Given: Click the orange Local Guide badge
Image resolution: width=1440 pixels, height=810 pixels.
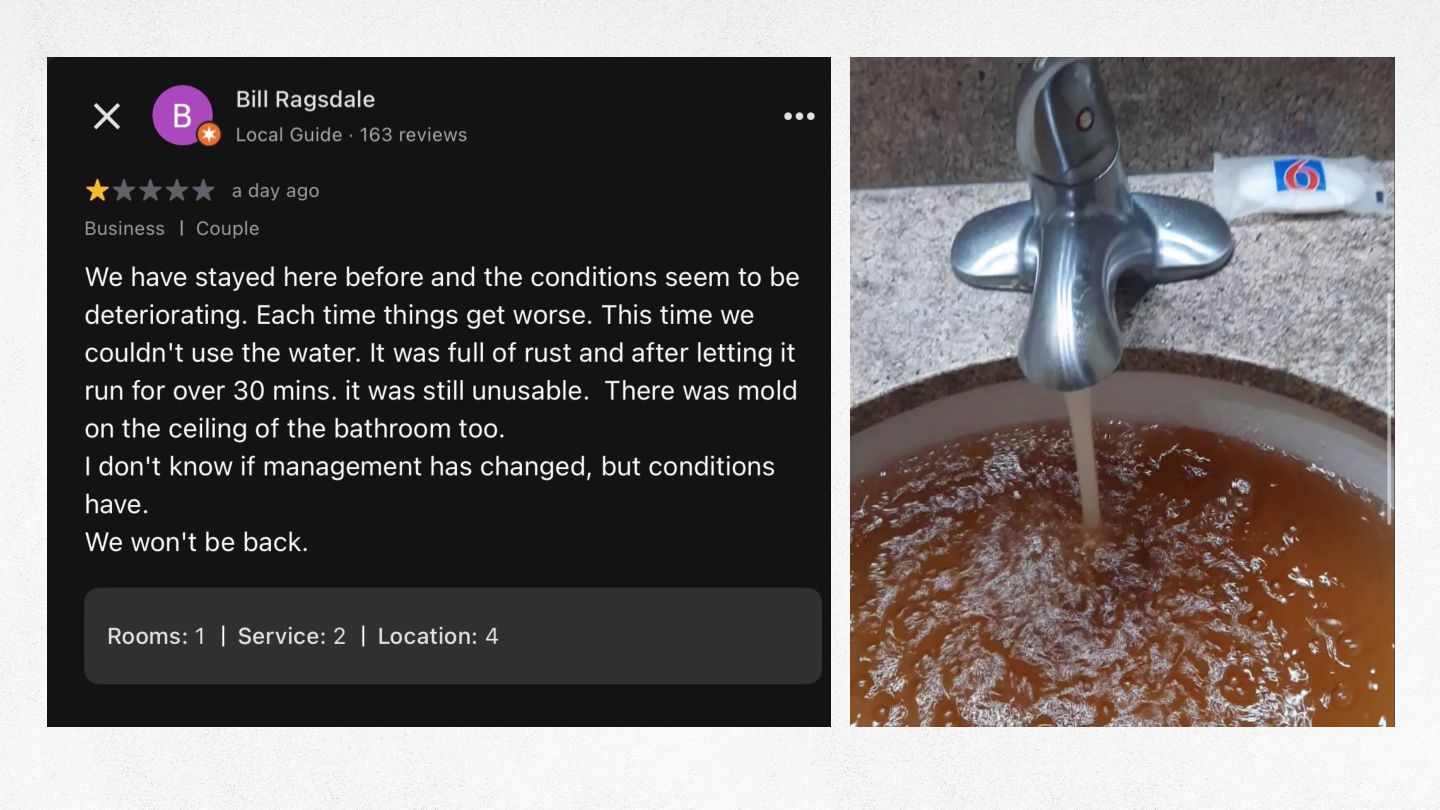Looking at the screenshot, I should [208, 134].
